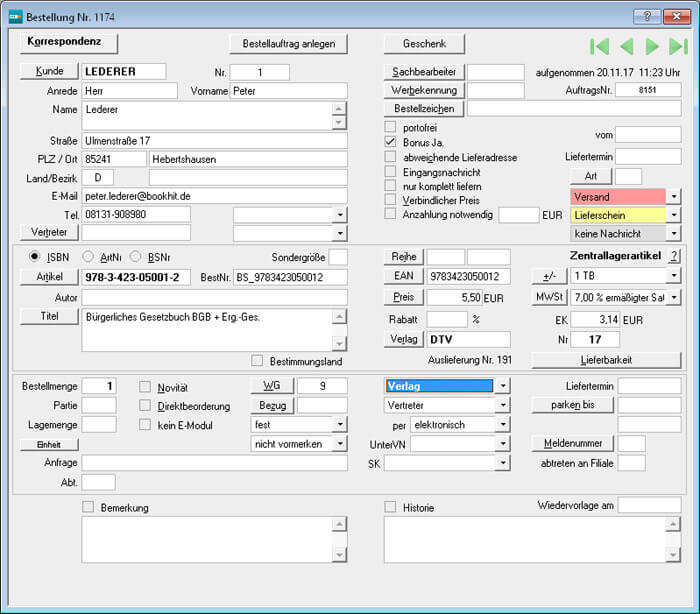Tick the Novität checkbox
Image resolution: width=700 pixels, height=614 pixels.
coord(146,387)
